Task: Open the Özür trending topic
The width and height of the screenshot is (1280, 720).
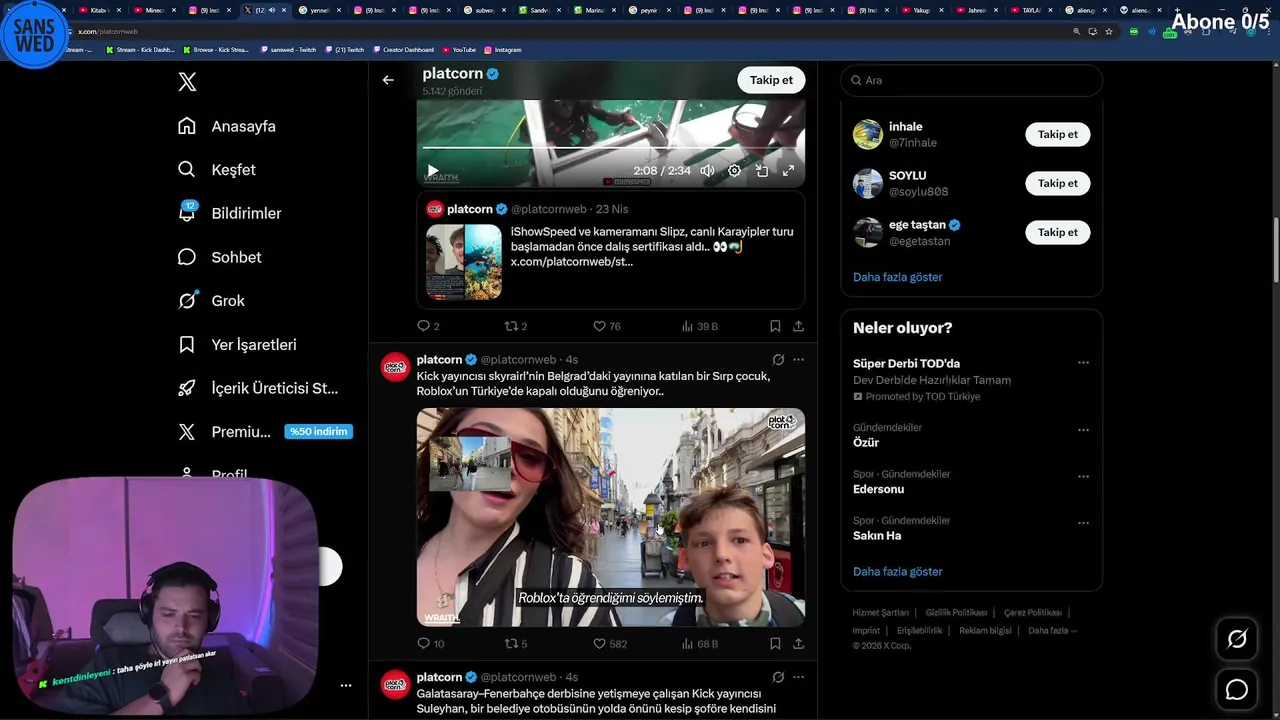Action: click(866, 442)
